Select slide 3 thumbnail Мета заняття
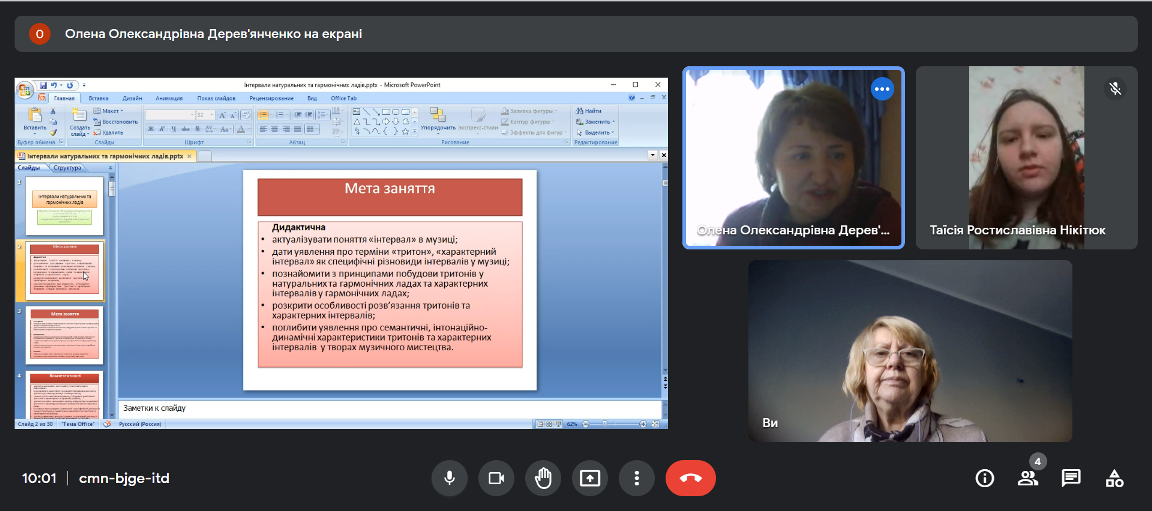1152x511 pixels. (x=65, y=334)
